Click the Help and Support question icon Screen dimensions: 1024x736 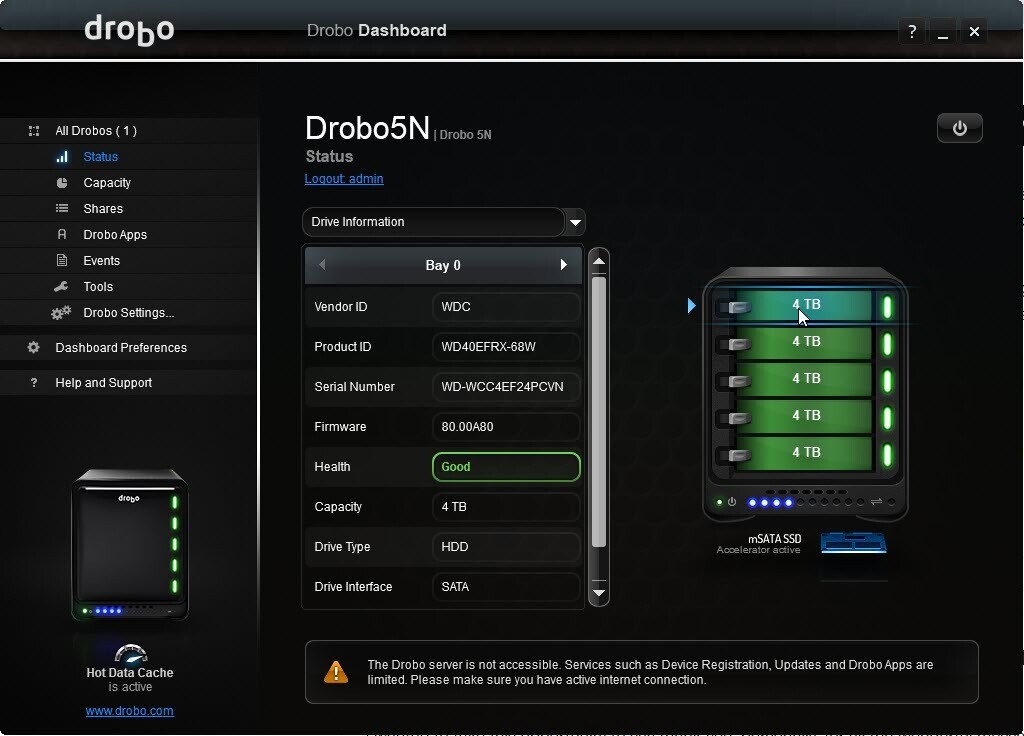click(34, 383)
